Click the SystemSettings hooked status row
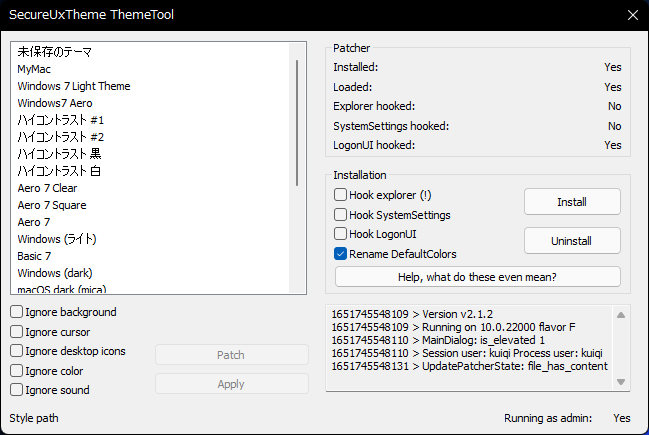The height and width of the screenshot is (435, 649). [x=477, y=126]
